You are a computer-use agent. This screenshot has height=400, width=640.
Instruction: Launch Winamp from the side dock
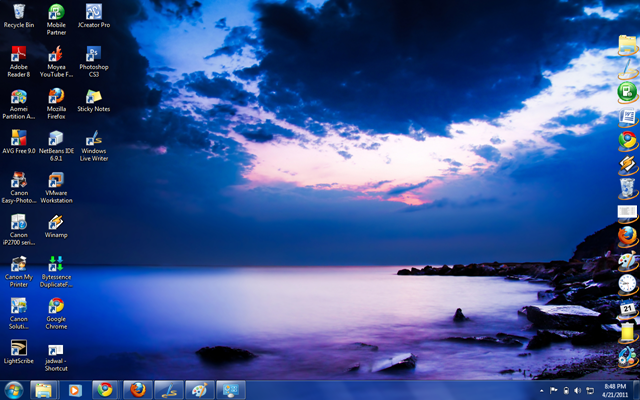pos(627,164)
